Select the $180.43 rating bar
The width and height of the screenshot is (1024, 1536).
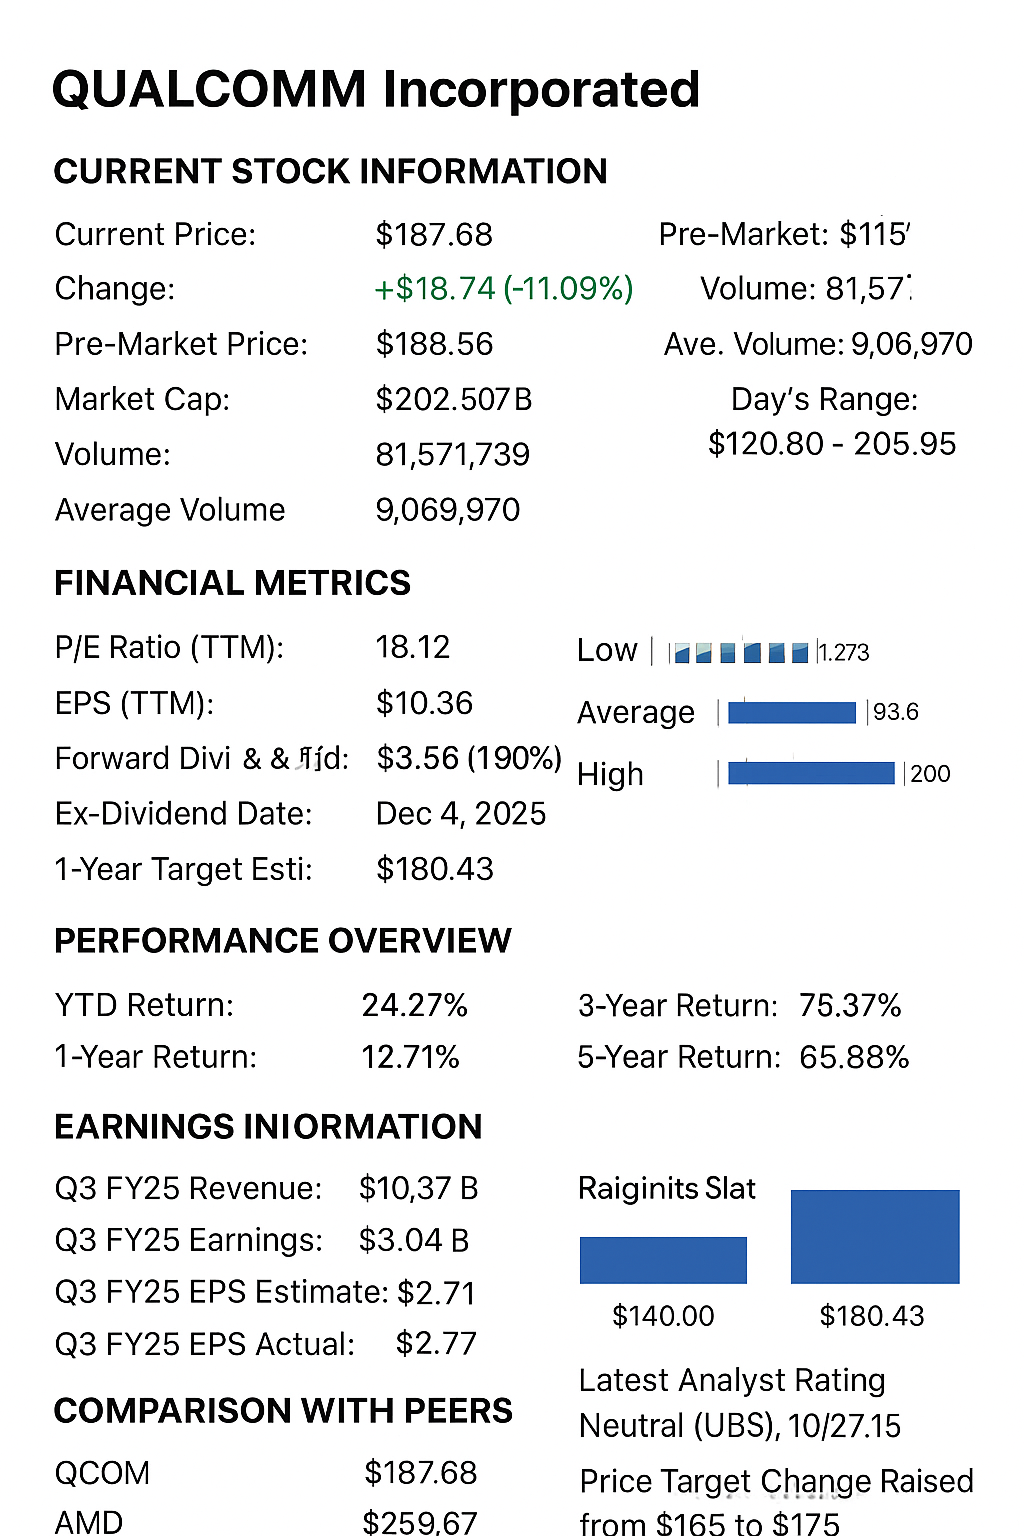pos(875,1236)
